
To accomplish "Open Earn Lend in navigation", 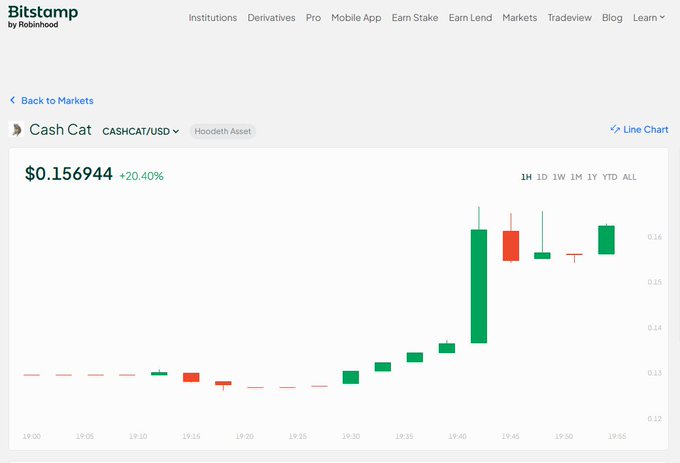I will [470, 18].
